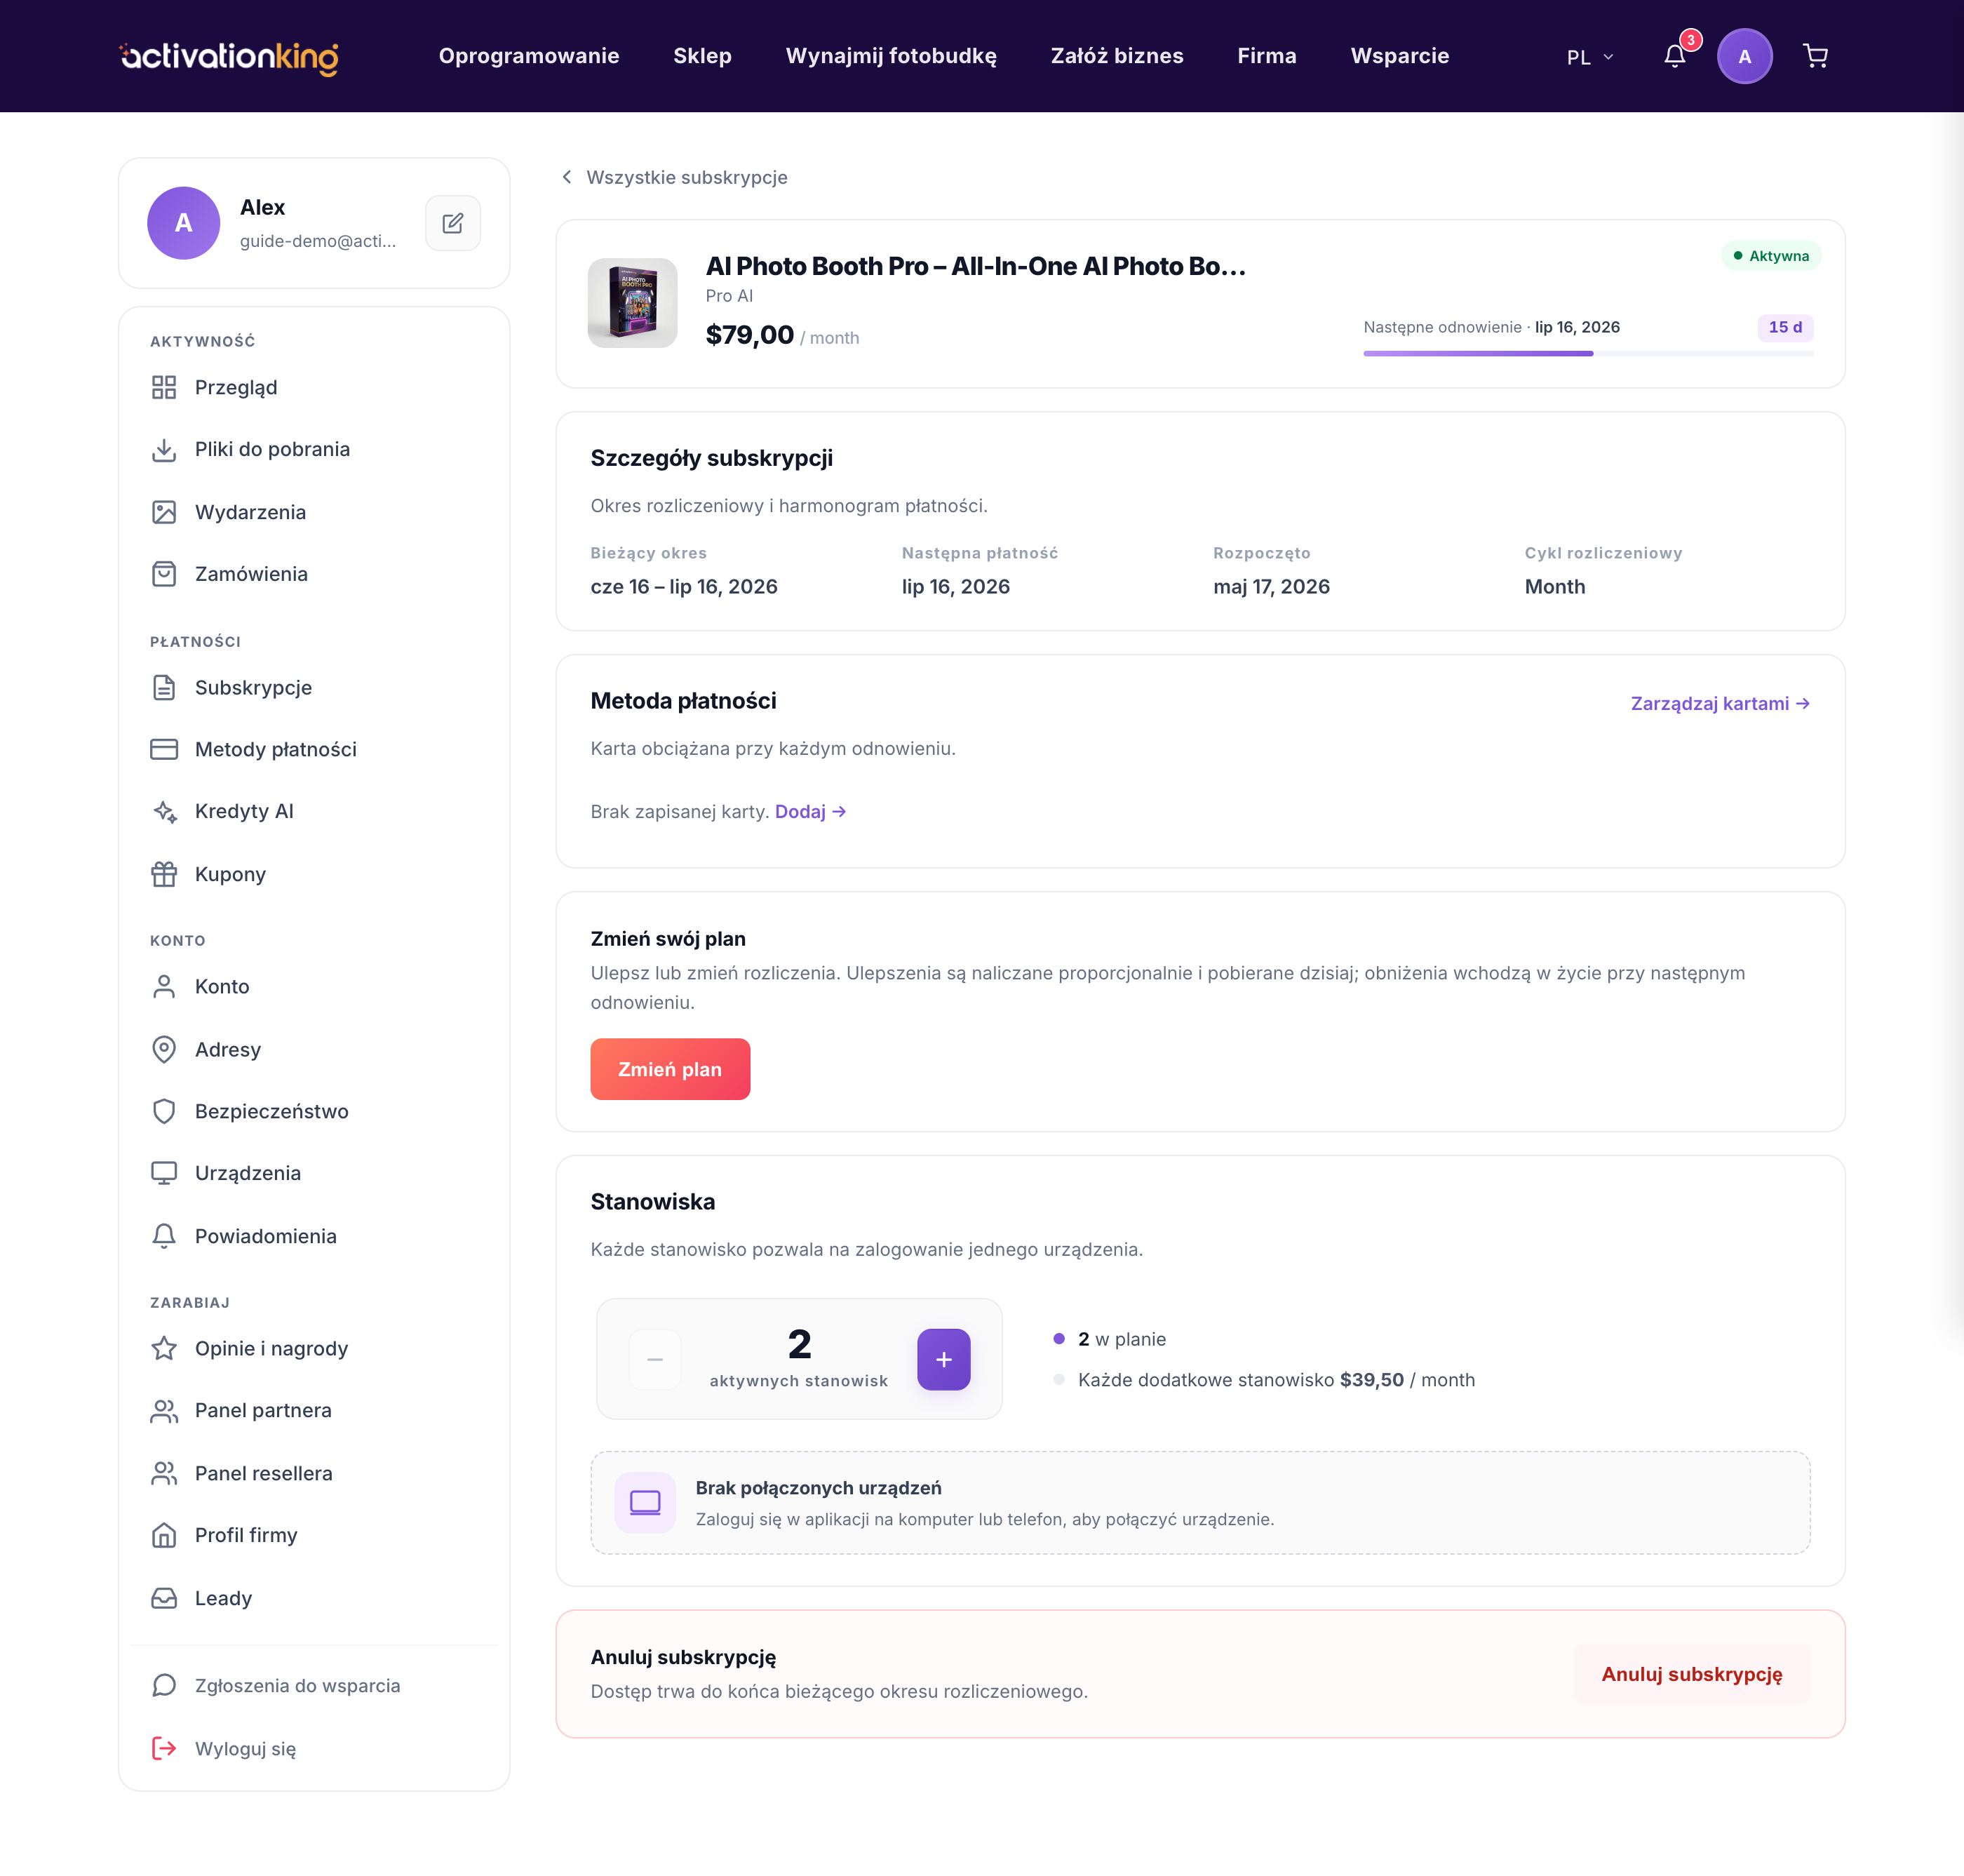Click the renewal progress bar
The height and width of the screenshot is (1876, 1964).
point(1588,353)
